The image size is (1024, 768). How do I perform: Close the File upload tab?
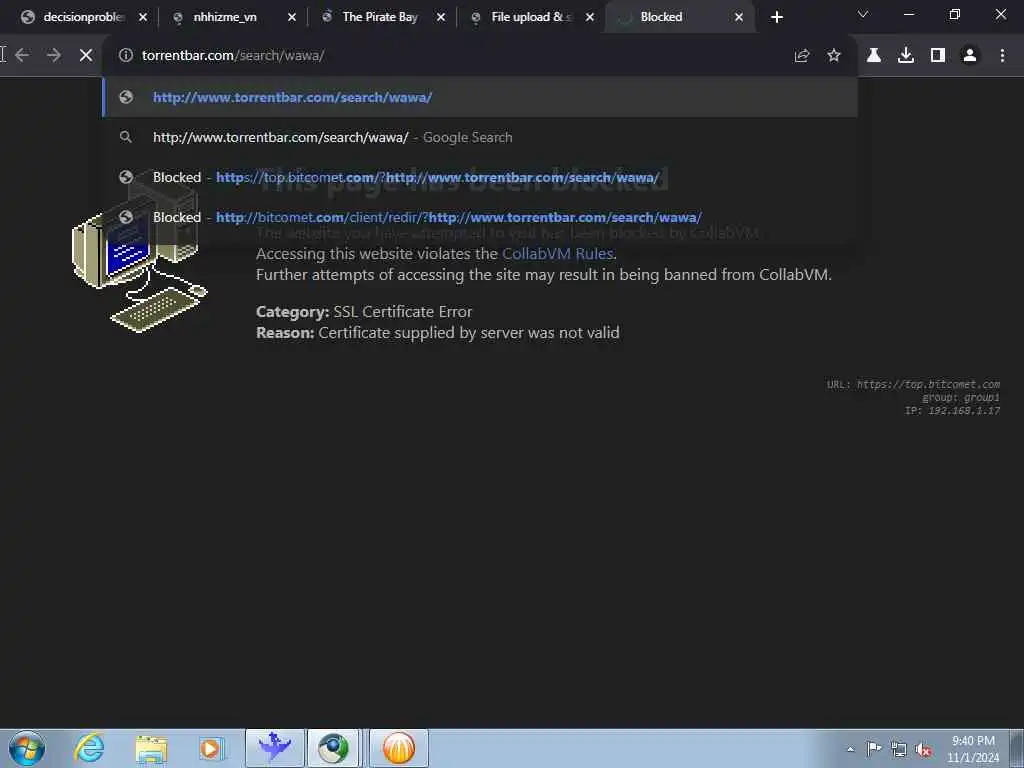point(590,18)
